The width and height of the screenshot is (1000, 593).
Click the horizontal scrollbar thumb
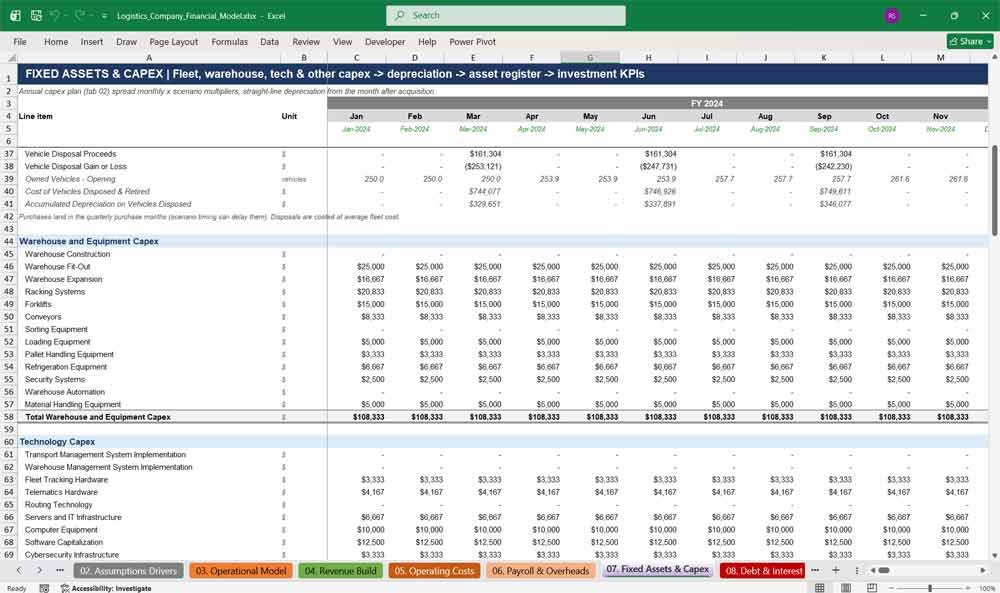[884, 571]
